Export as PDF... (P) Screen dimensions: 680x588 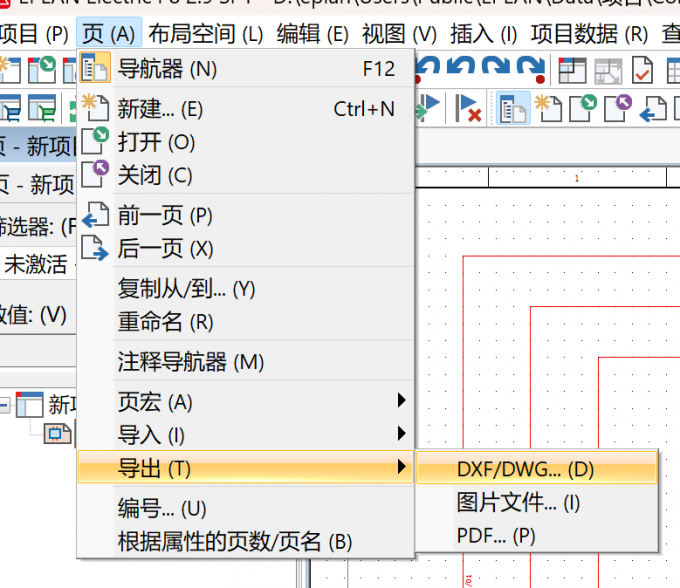click(537, 536)
